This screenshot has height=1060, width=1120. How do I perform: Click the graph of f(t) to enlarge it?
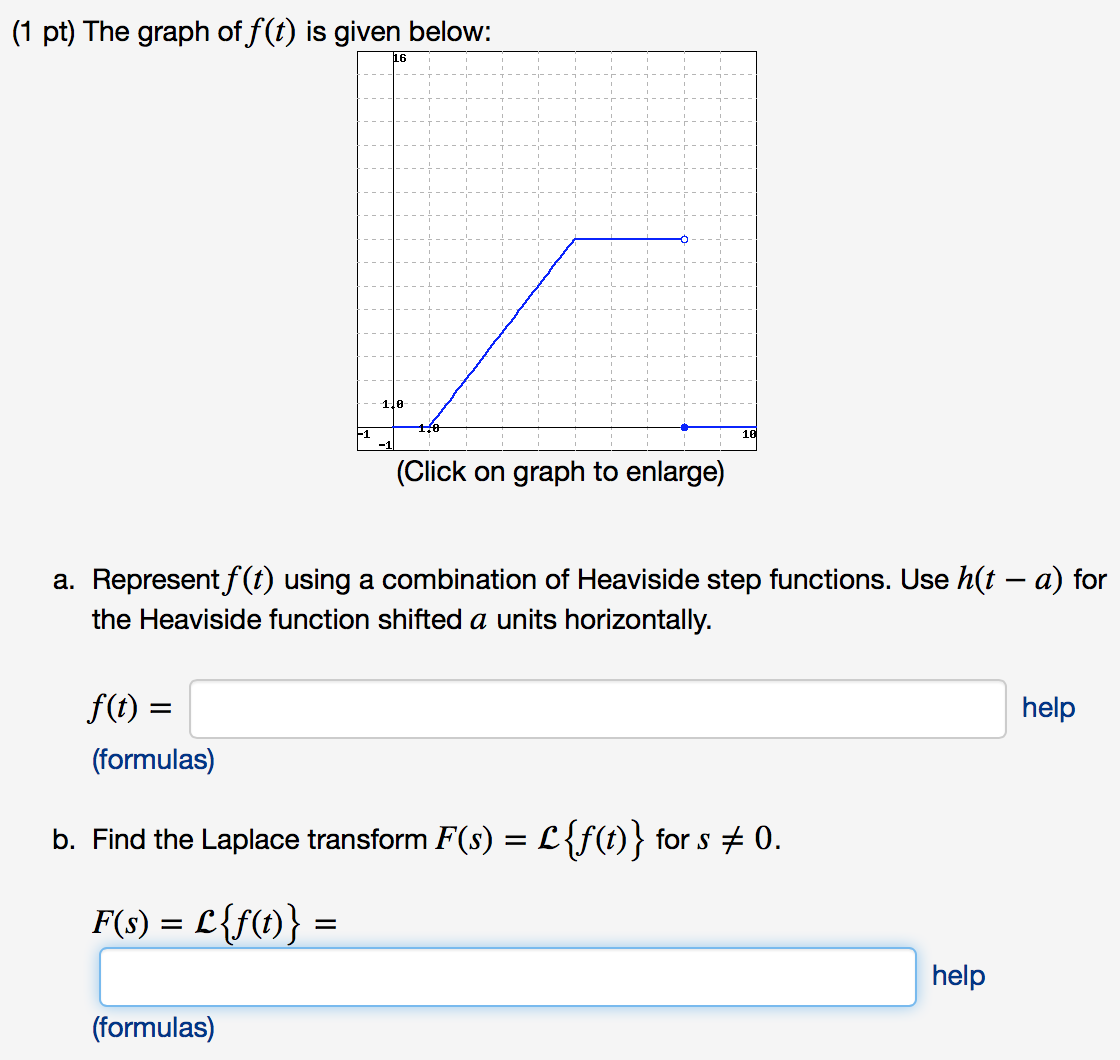point(557,250)
